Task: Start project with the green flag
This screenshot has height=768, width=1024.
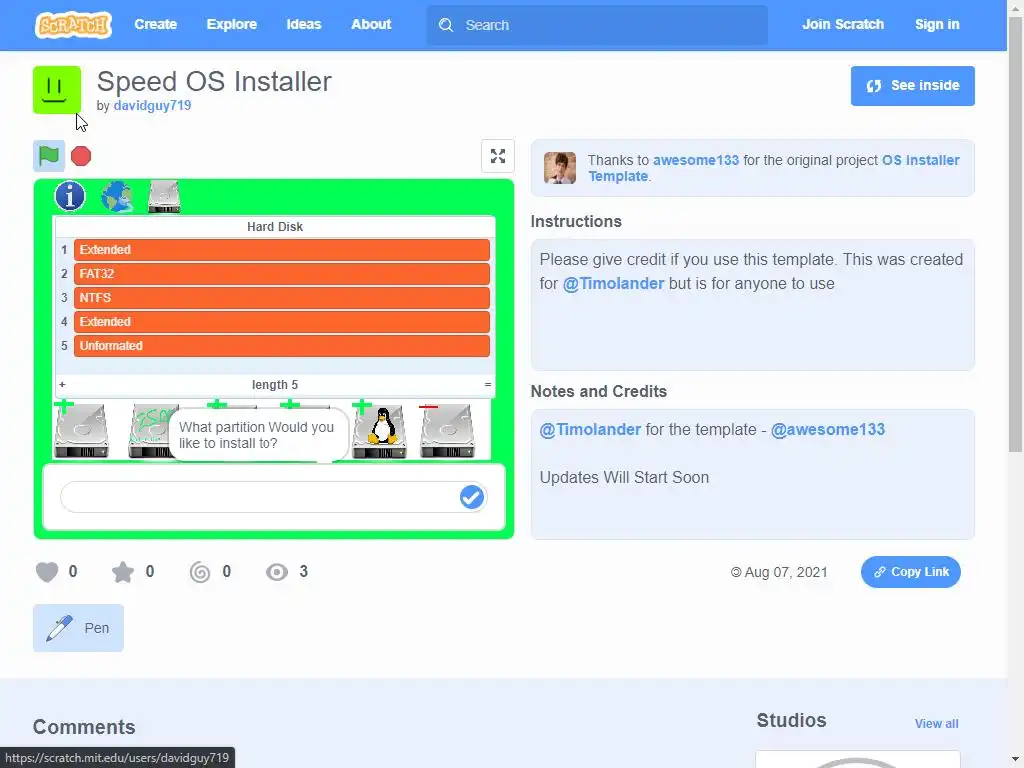Action: tap(49, 156)
